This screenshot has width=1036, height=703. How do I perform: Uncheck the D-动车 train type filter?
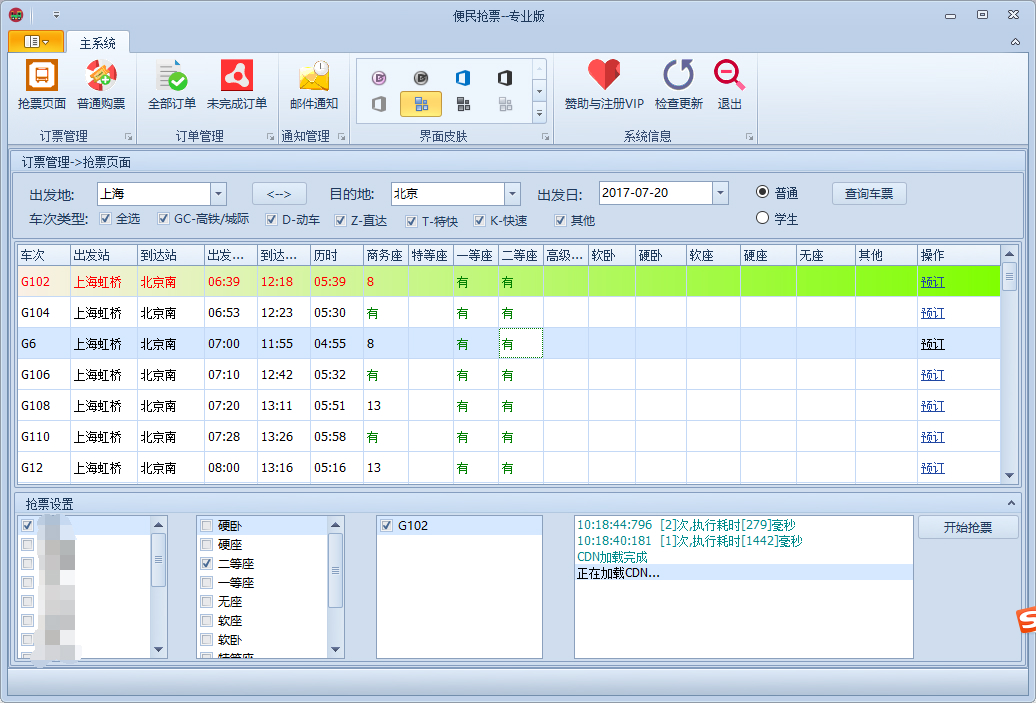pyautogui.click(x=270, y=220)
